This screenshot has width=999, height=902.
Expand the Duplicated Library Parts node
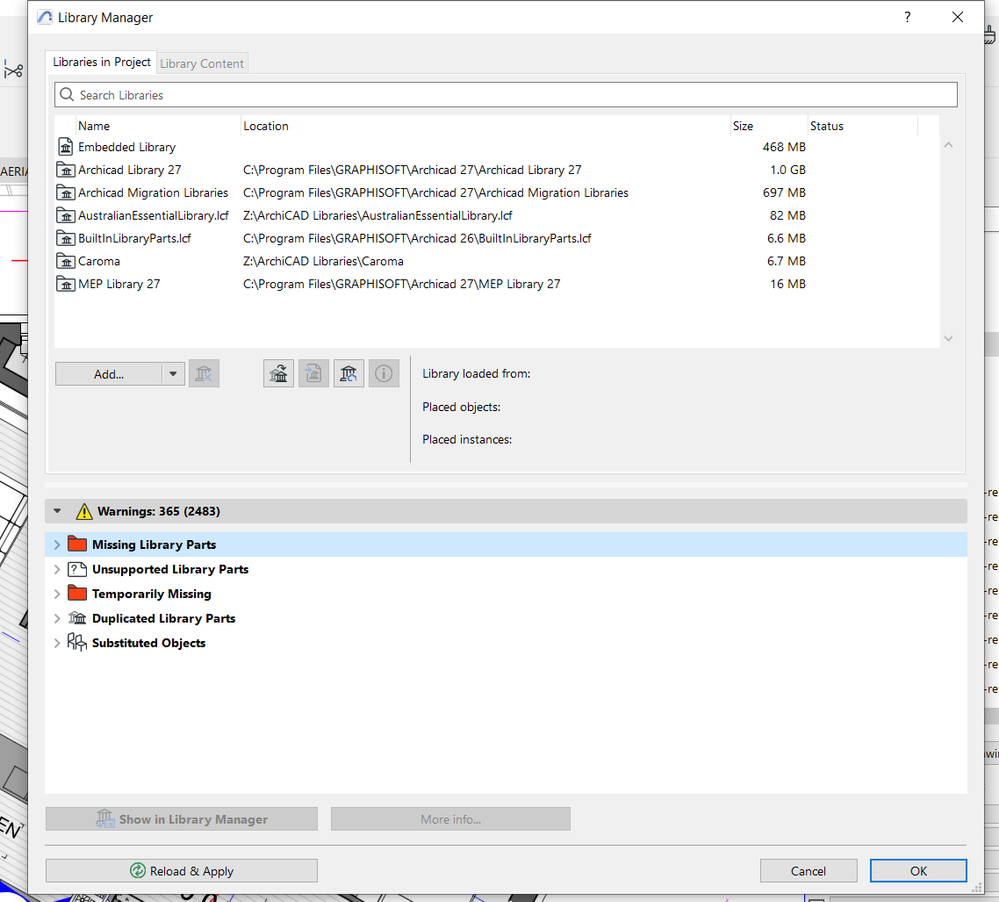pyautogui.click(x=57, y=619)
